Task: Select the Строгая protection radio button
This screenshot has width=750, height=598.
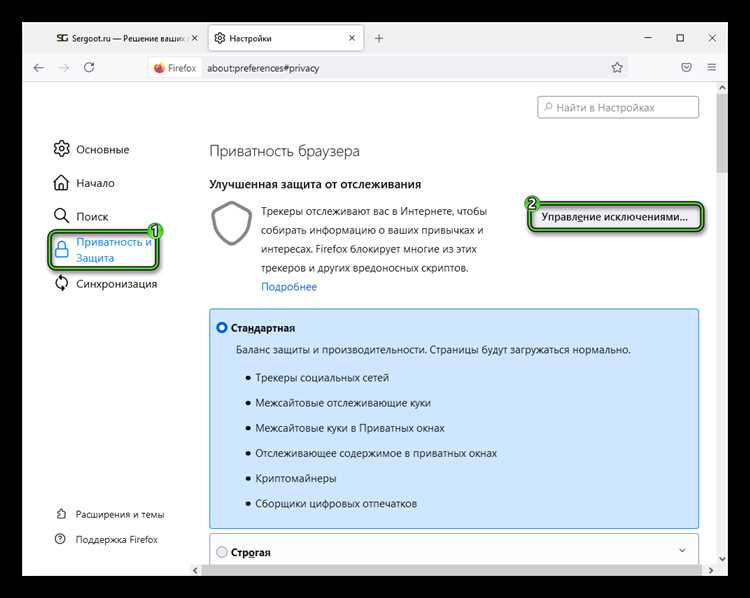Action: [221, 552]
